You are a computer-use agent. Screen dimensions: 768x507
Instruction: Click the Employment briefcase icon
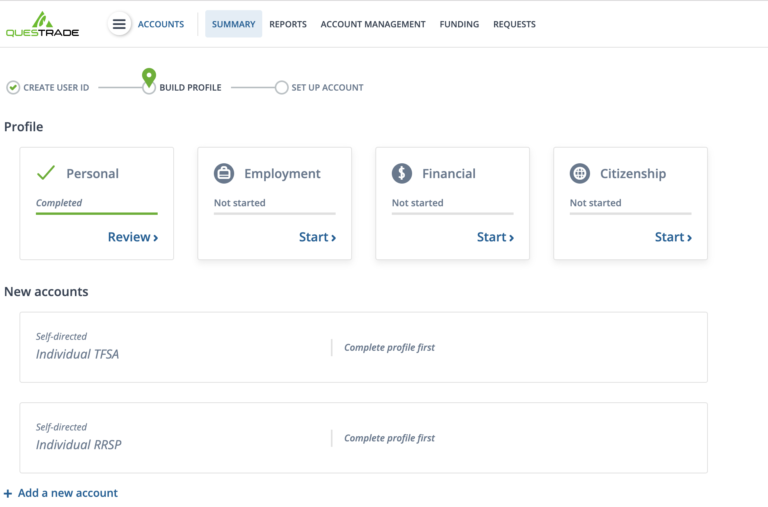point(224,174)
